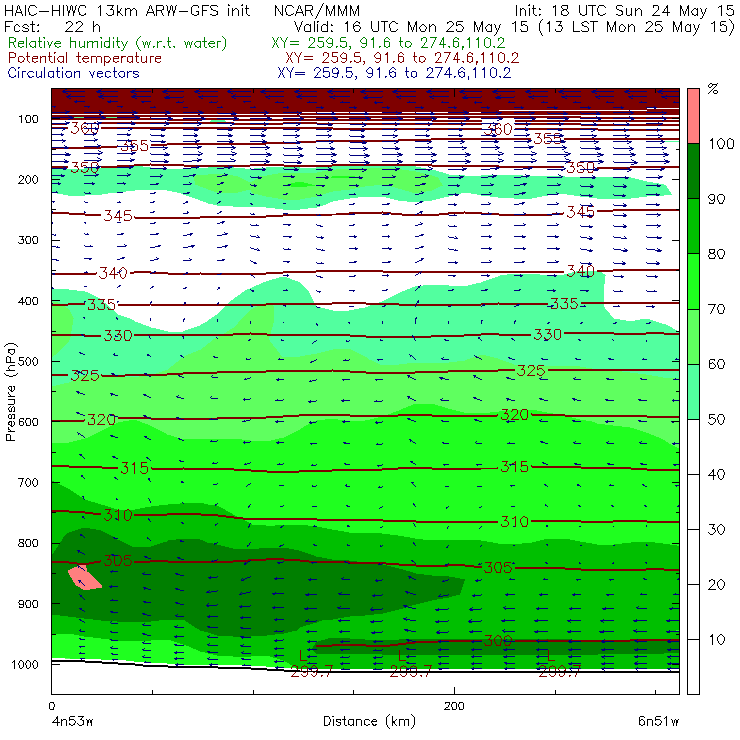The image size is (740, 740).
Task: Click the colorbar "60" label
Action: pos(715,364)
